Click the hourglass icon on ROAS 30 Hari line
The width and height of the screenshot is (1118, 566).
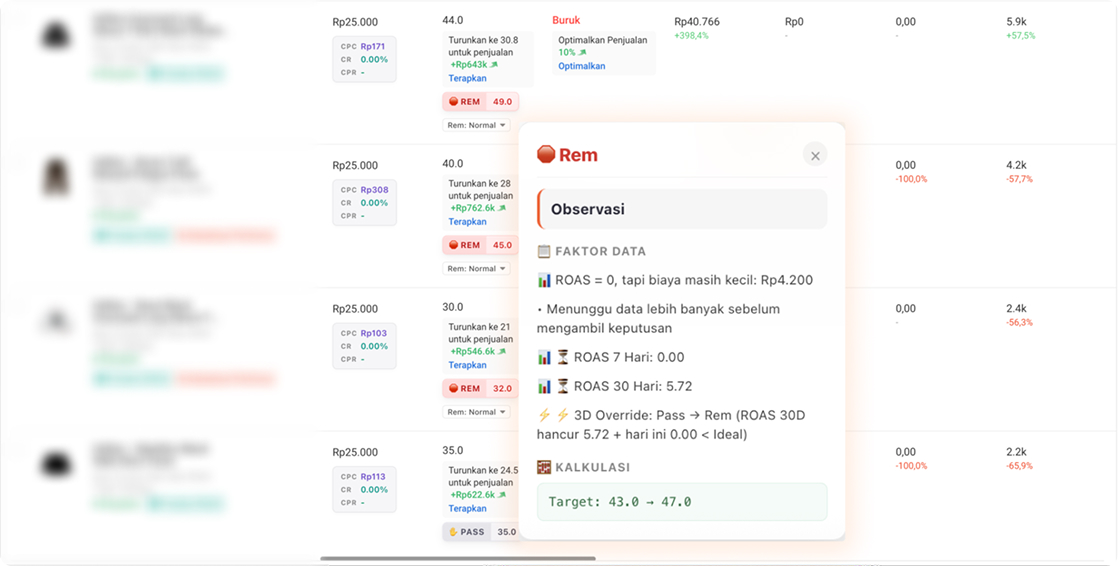coord(563,386)
